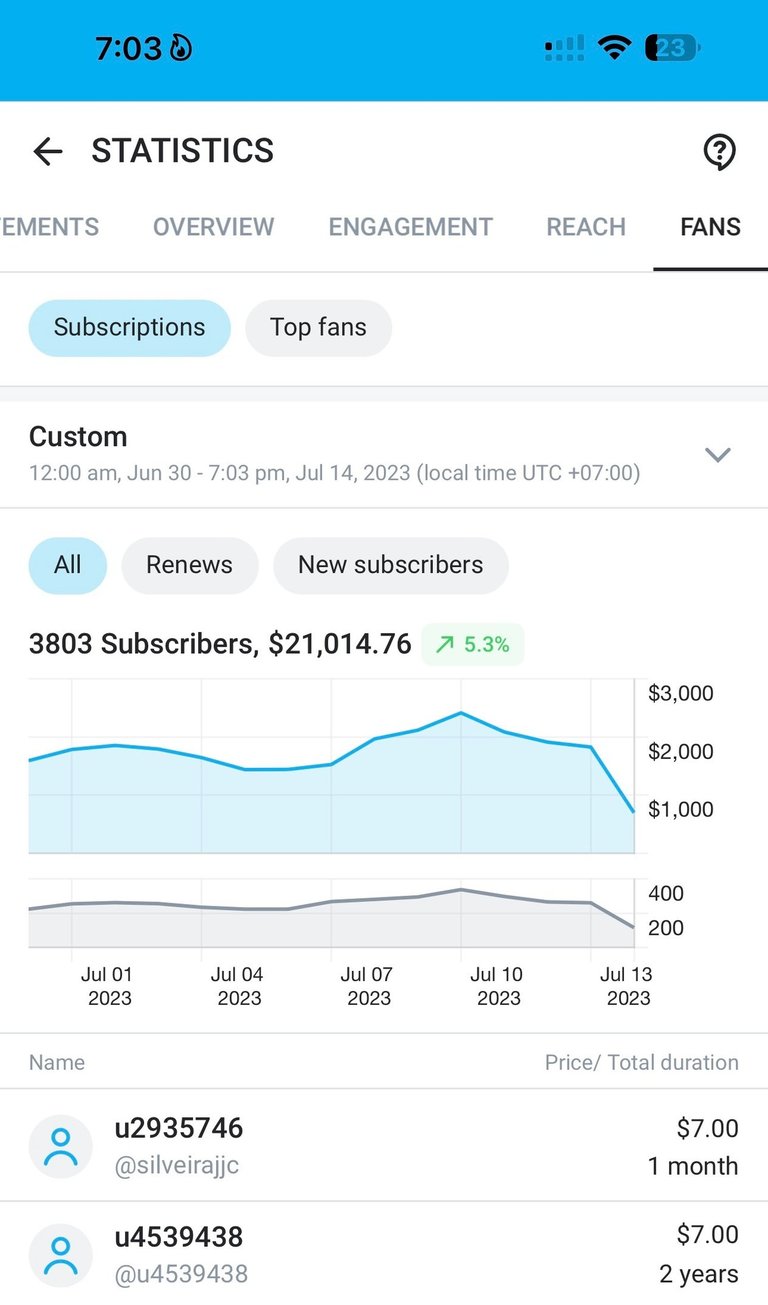Tap the Jul 10 peak on earnings chart

coord(461,713)
